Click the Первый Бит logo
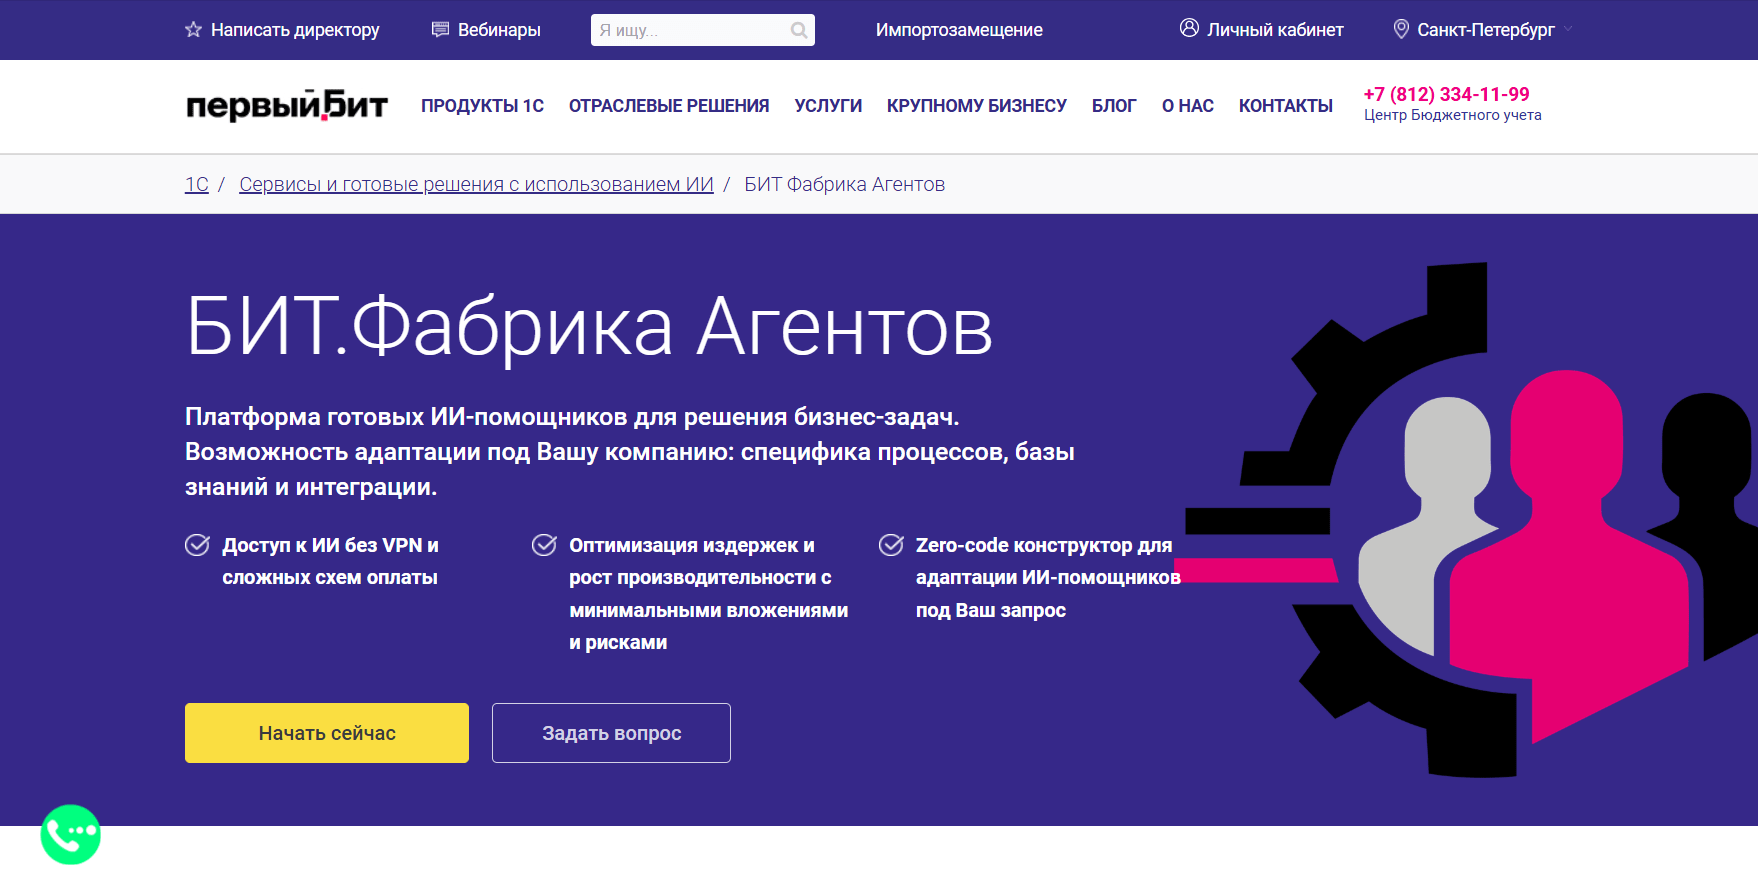This screenshot has height=885, width=1758. click(x=287, y=105)
